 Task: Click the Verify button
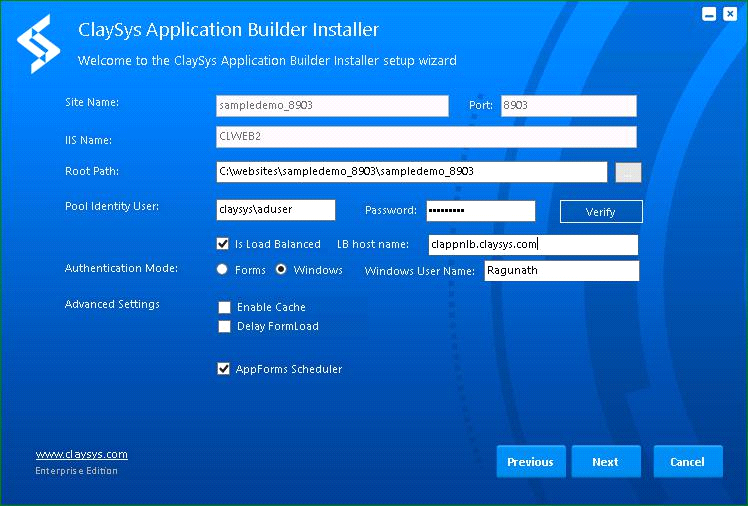click(601, 212)
